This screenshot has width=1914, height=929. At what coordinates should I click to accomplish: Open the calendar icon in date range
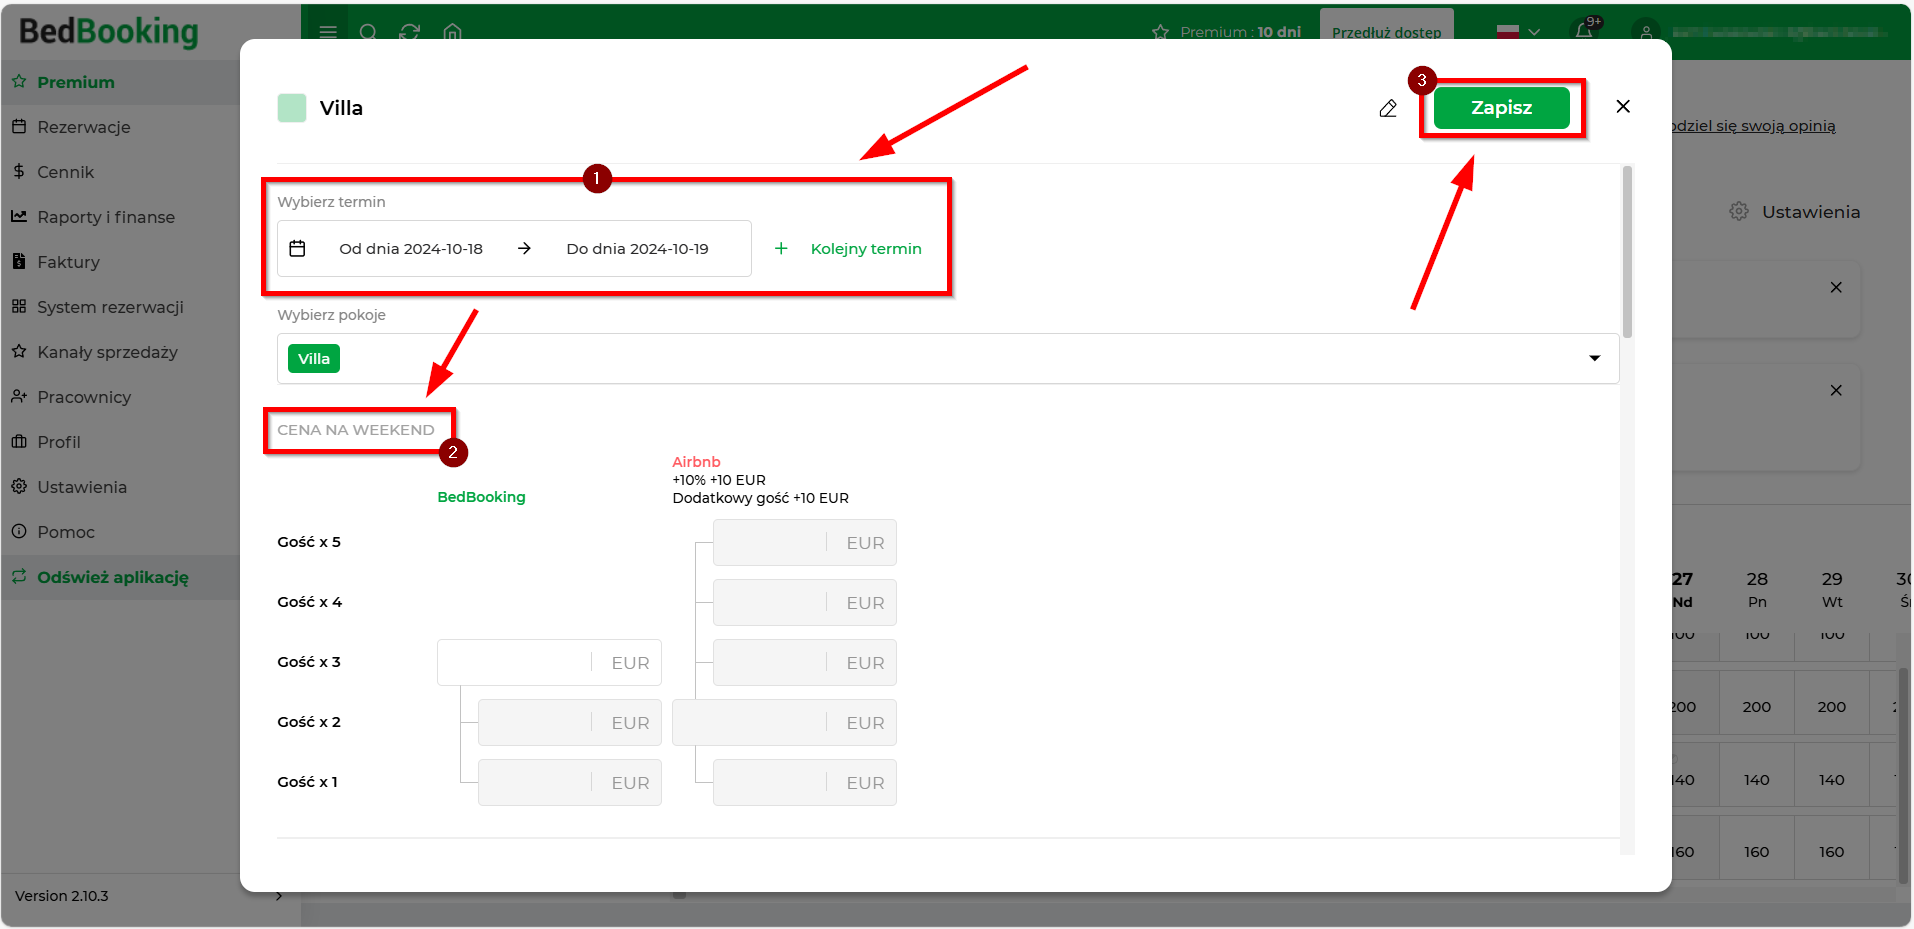click(297, 248)
